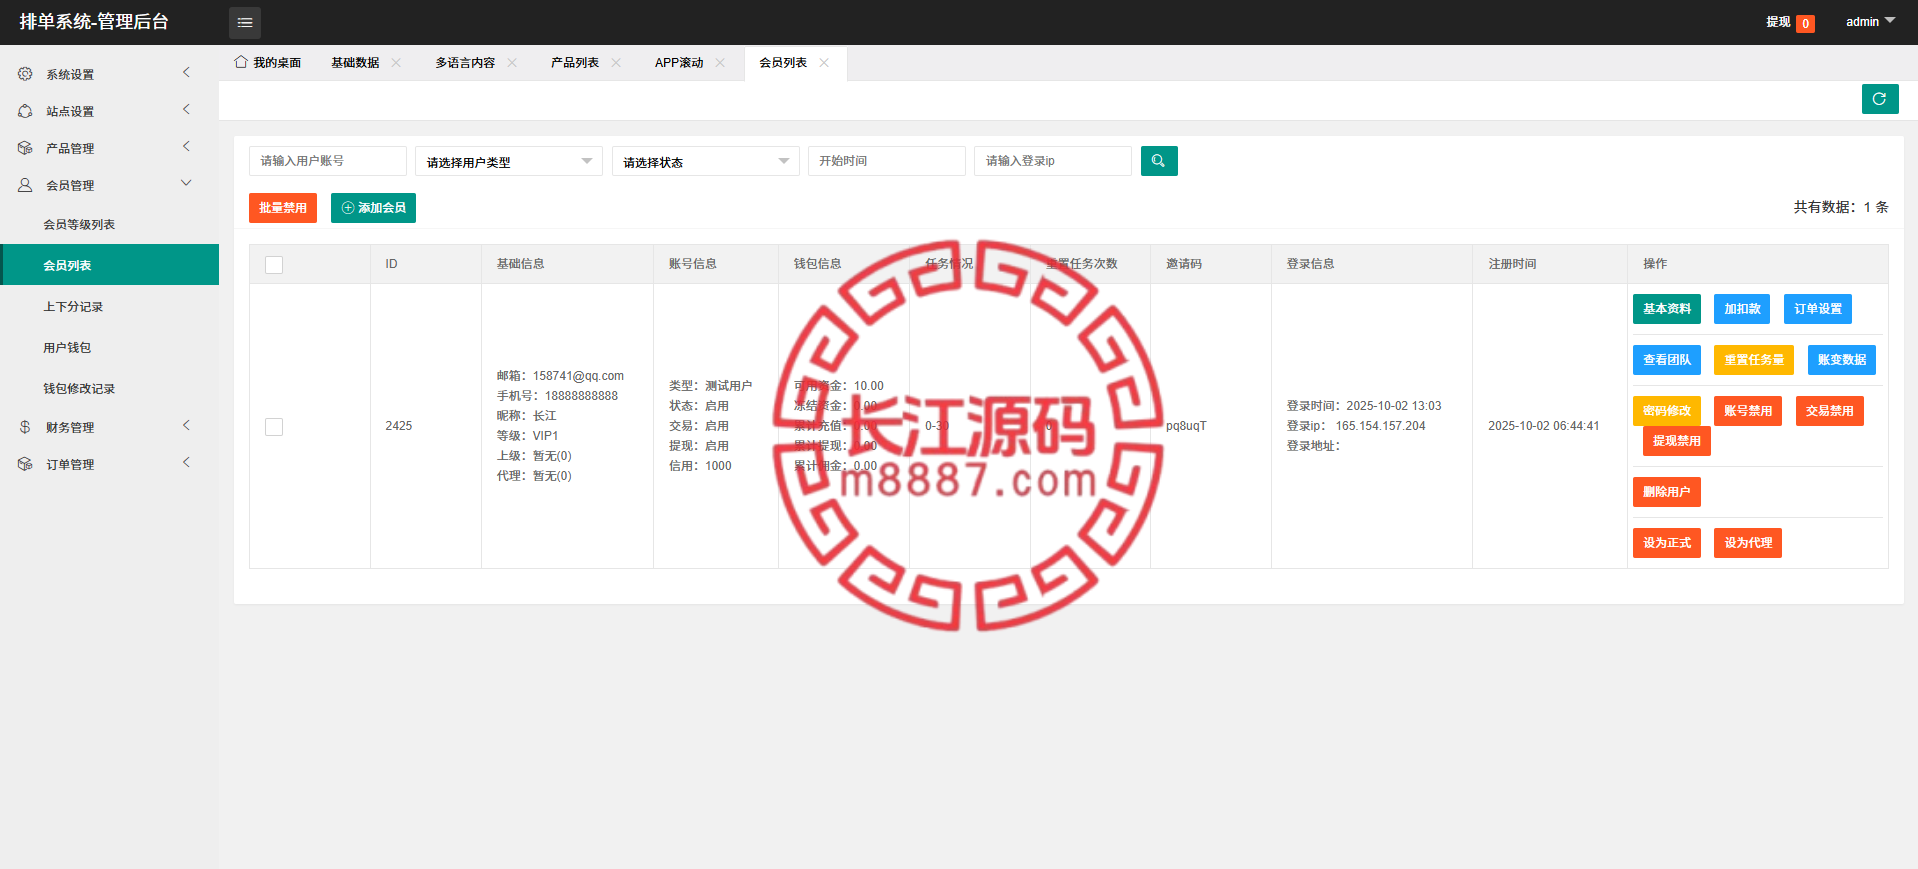
Task: Expand the 站点设置 menu chevron
Action: (x=186, y=110)
